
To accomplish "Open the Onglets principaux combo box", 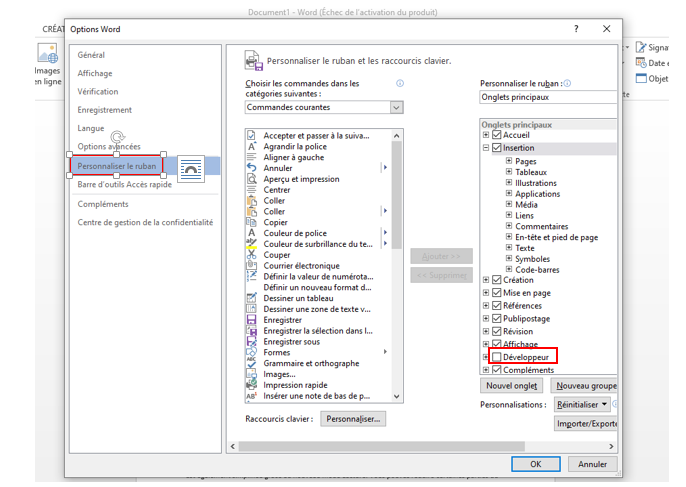I will tap(548, 97).
